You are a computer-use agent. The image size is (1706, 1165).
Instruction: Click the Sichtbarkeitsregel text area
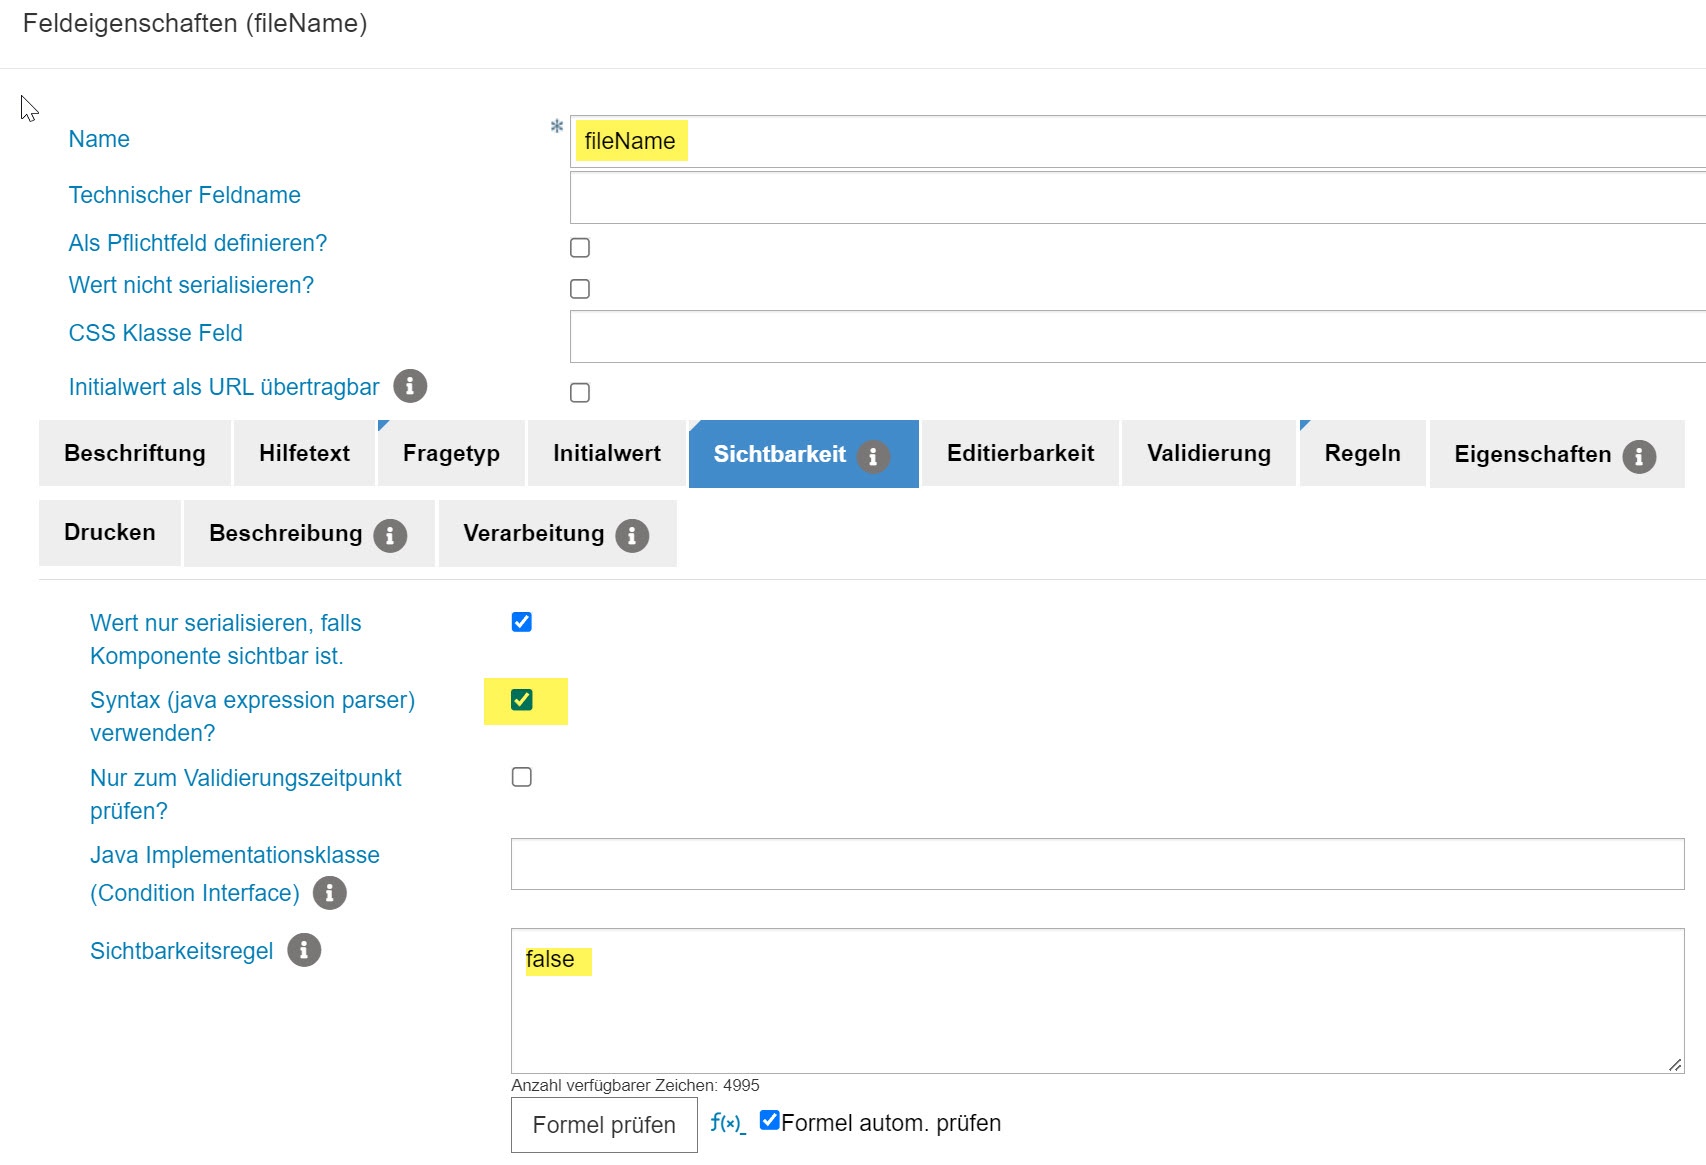pos(1096,1010)
